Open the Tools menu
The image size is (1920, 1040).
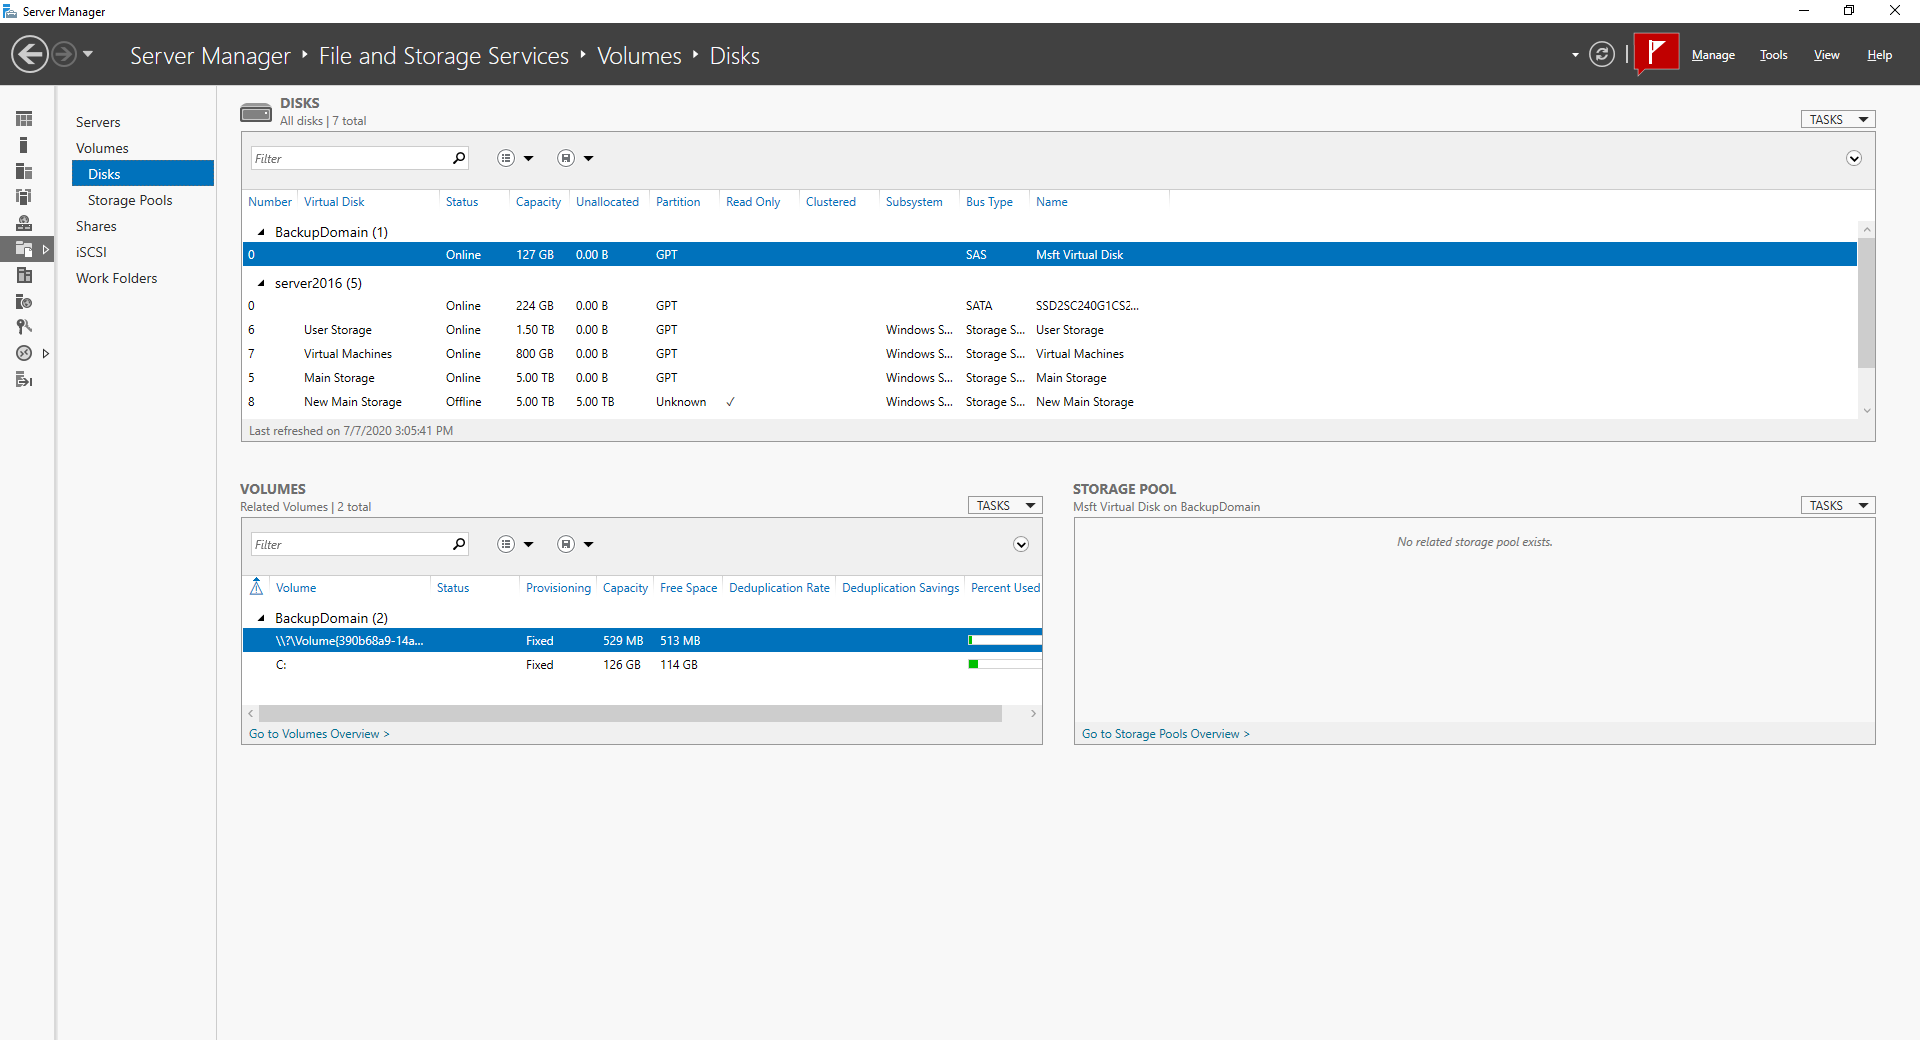coord(1774,55)
